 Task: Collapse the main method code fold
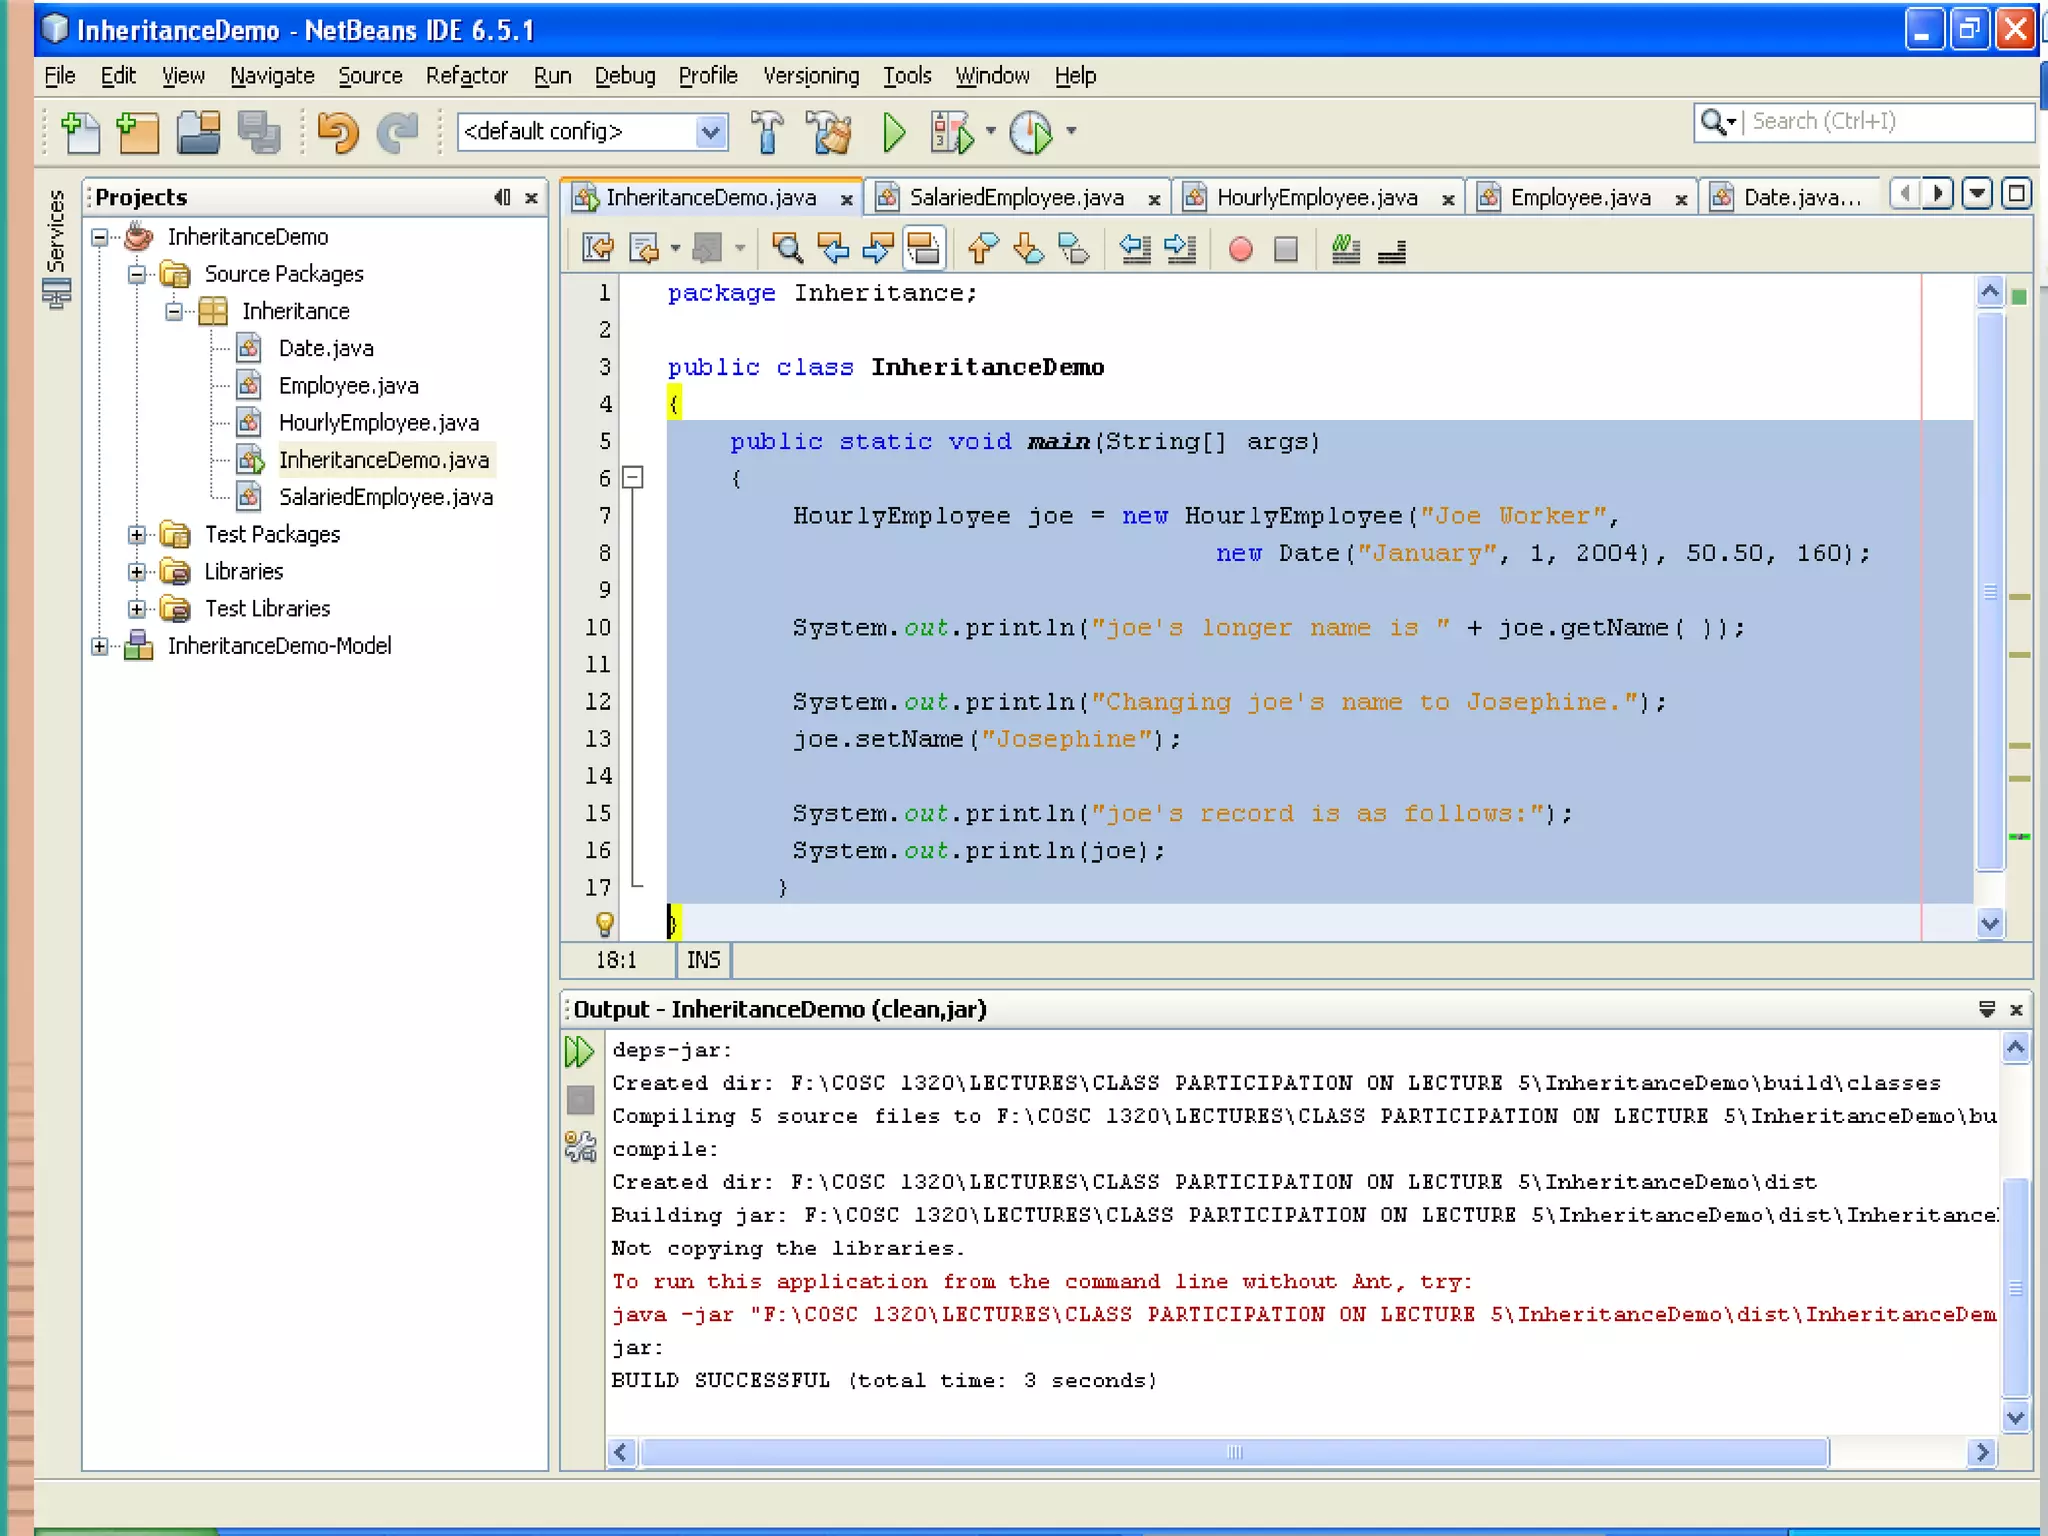(633, 478)
